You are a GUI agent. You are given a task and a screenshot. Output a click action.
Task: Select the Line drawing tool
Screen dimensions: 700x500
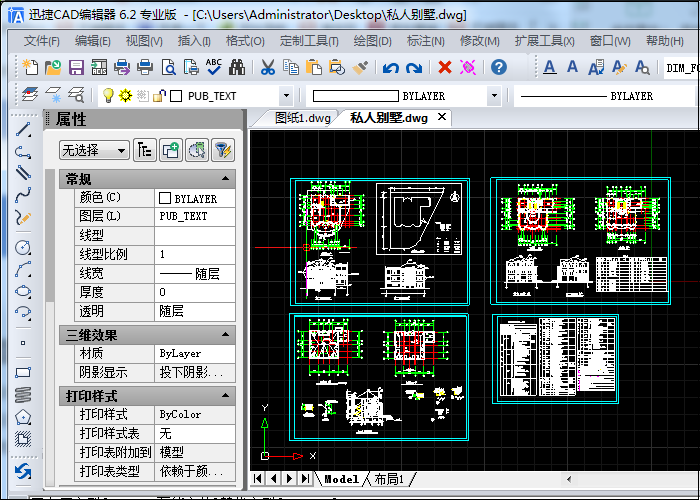[x=23, y=129]
